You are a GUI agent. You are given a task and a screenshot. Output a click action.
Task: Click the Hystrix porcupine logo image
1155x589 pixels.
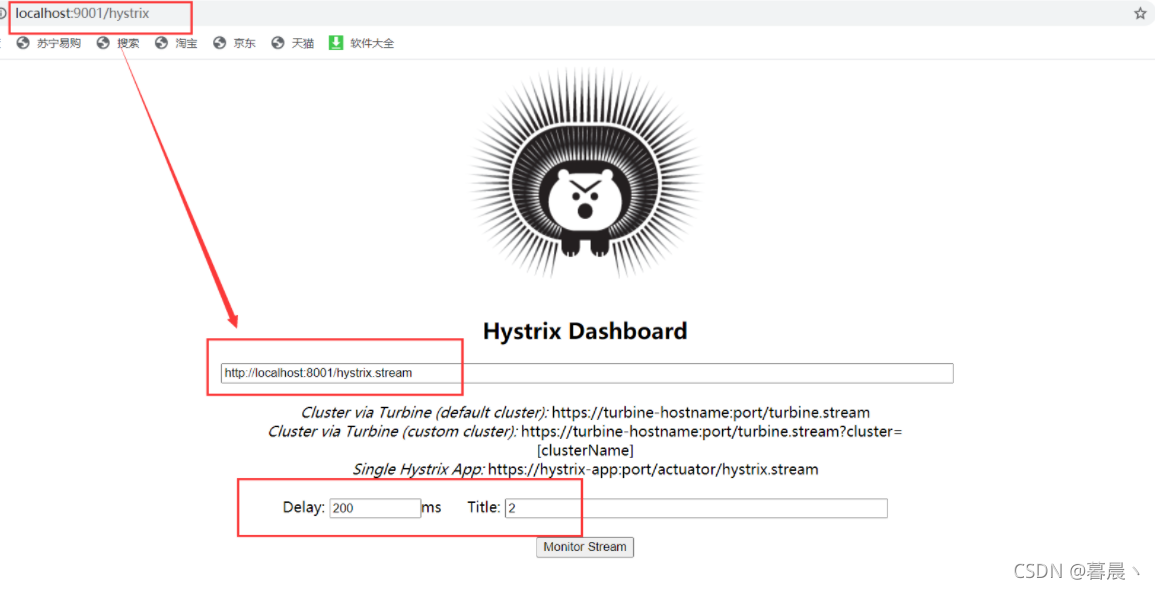[x=586, y=174]
